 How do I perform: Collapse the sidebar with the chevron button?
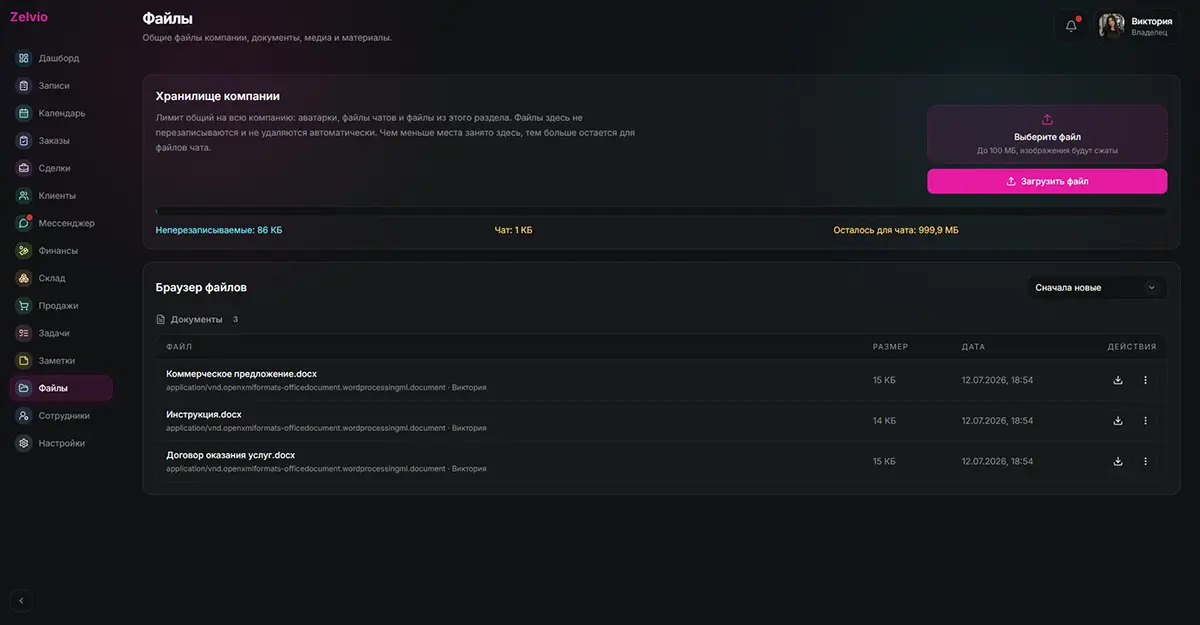tap(22, 601)
